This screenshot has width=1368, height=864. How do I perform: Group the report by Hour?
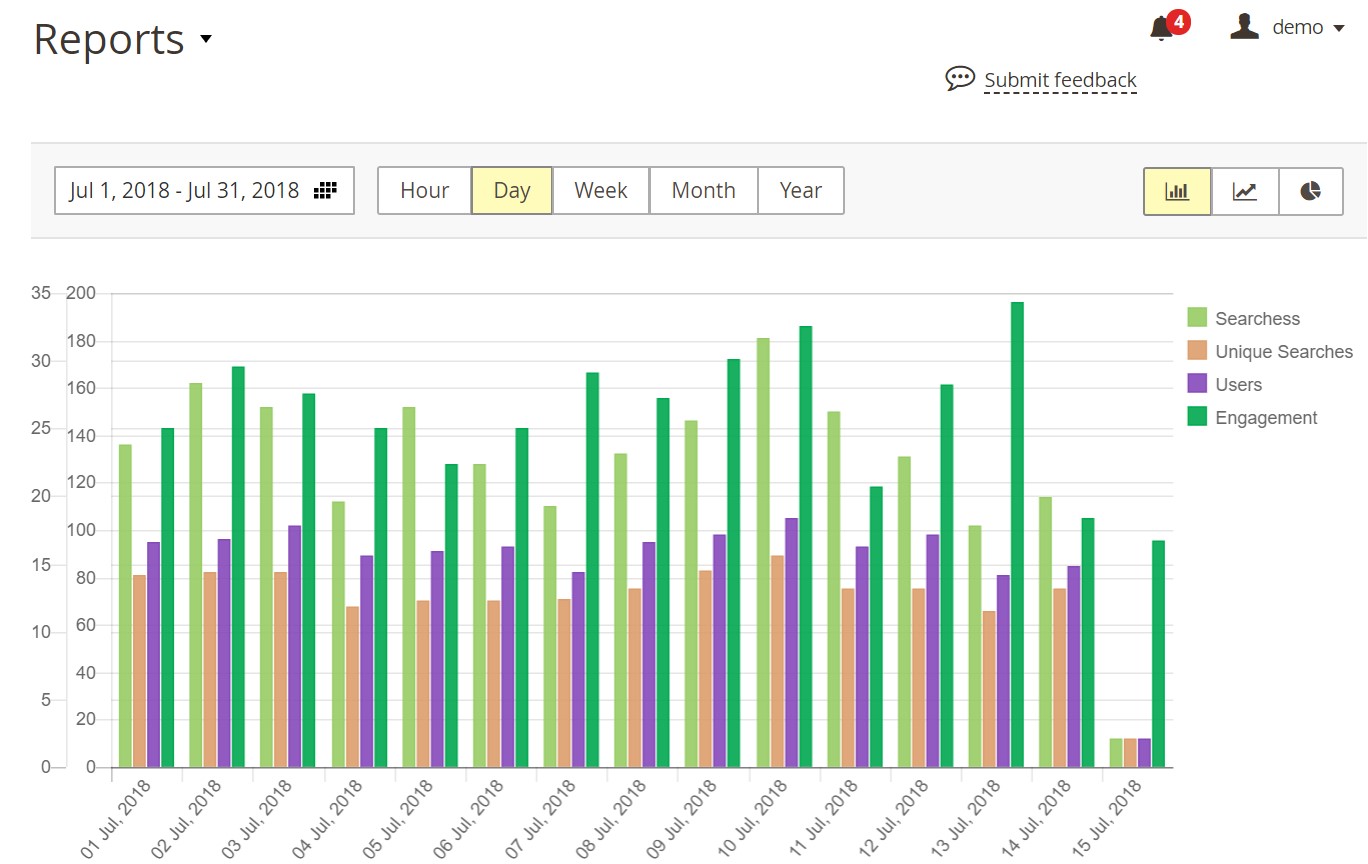(424, 191)
